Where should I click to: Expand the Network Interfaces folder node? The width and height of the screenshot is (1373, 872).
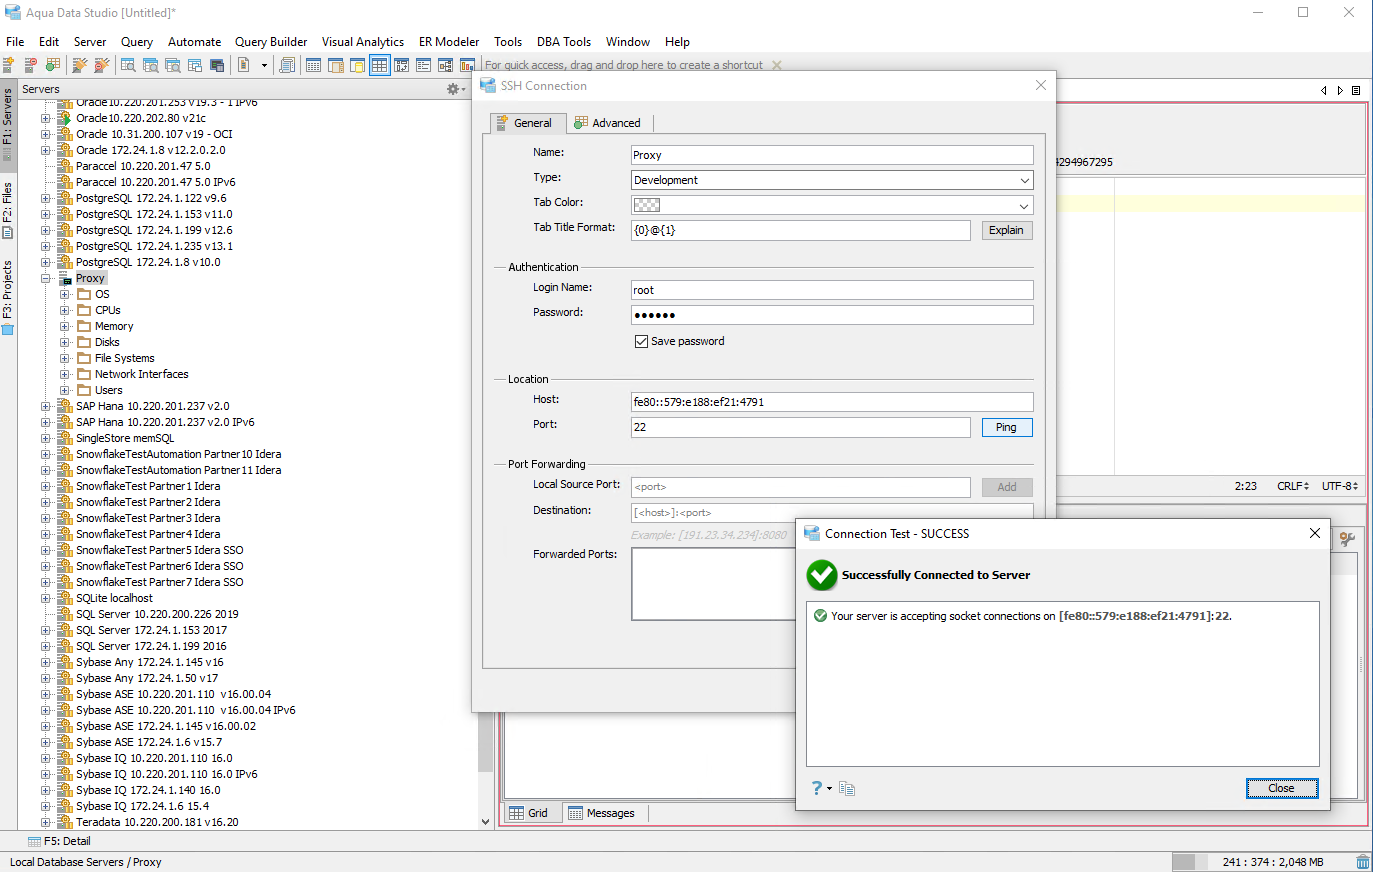pos(65,374)
